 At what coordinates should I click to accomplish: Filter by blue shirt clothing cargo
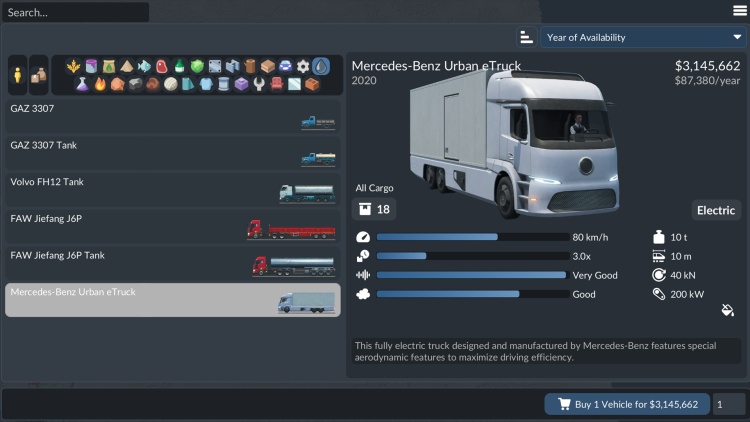pos(206,84)
